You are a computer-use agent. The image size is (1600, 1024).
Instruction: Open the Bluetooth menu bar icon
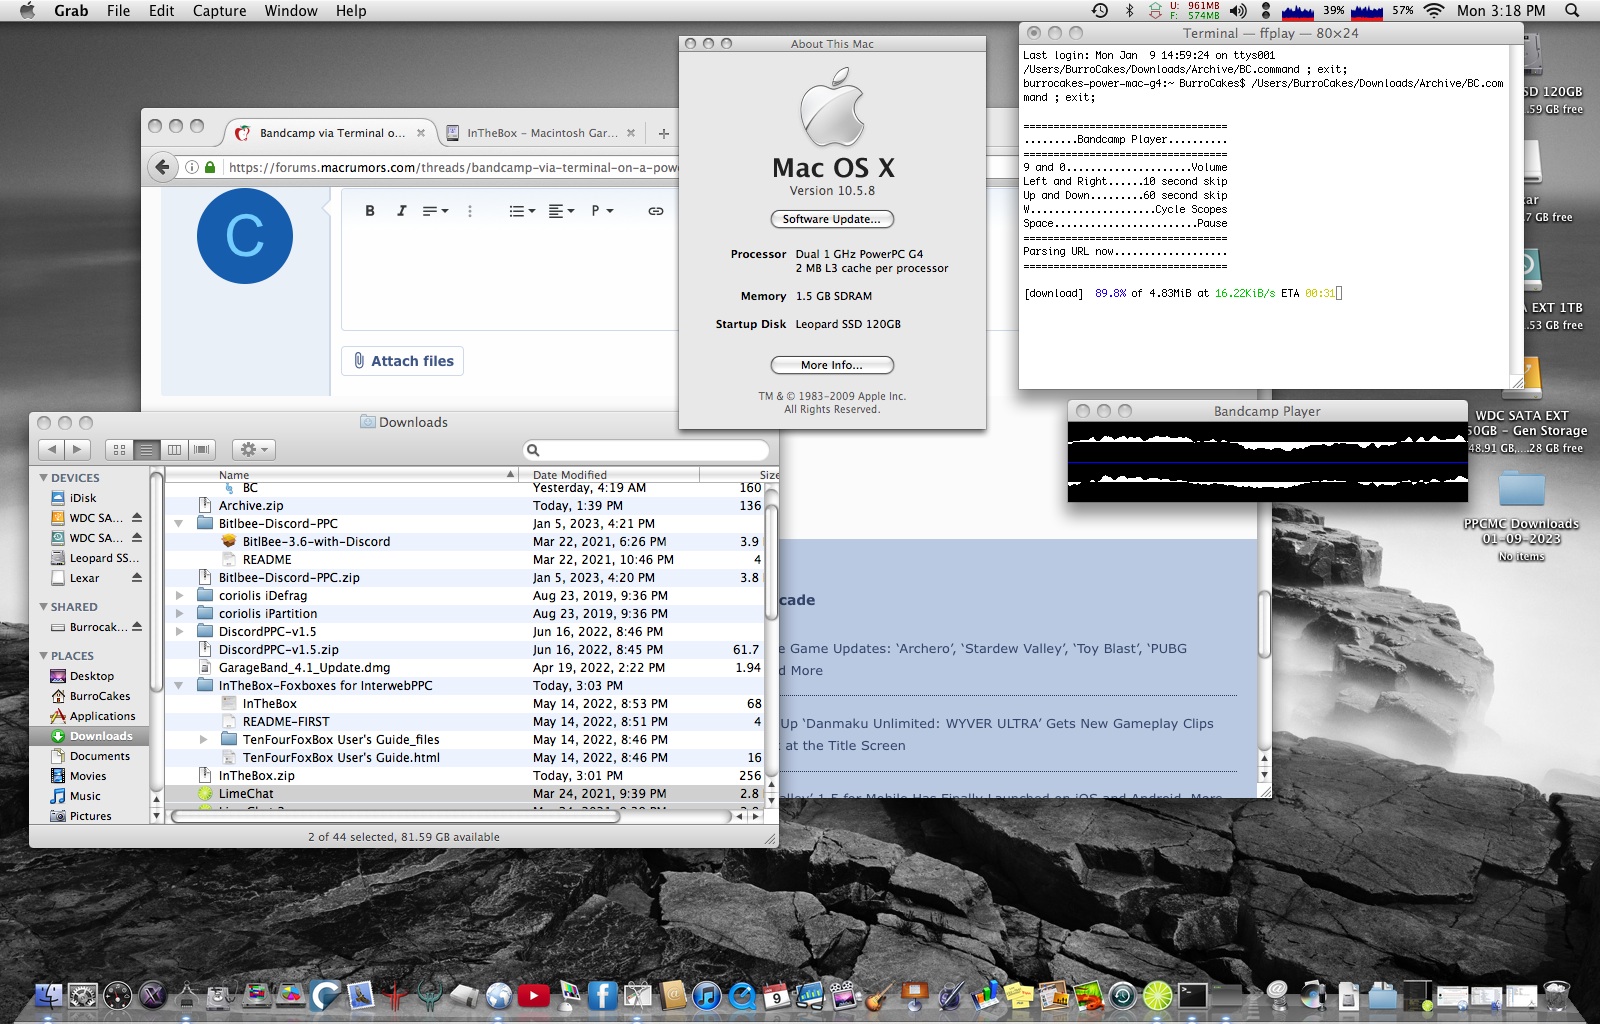[x=1130, y=10]
